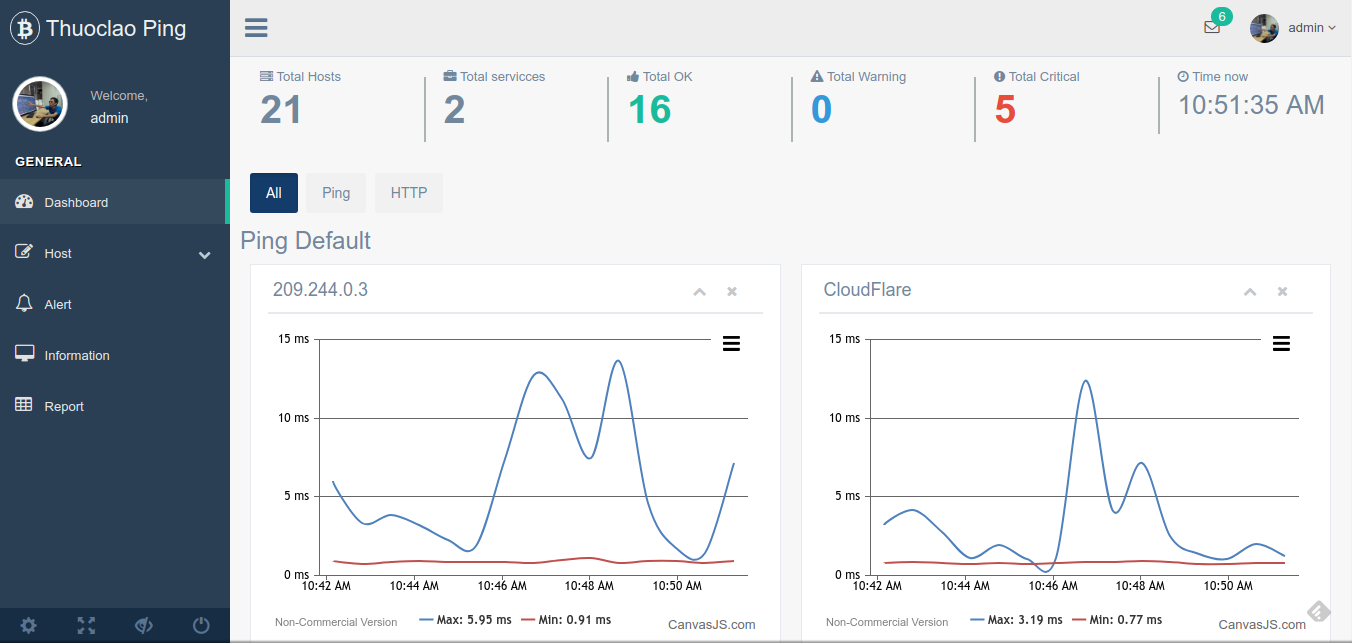Open CanvasJS.com link under 209.244.0.3 chart
Viewport: 1352px width, 643px height.
712,625
